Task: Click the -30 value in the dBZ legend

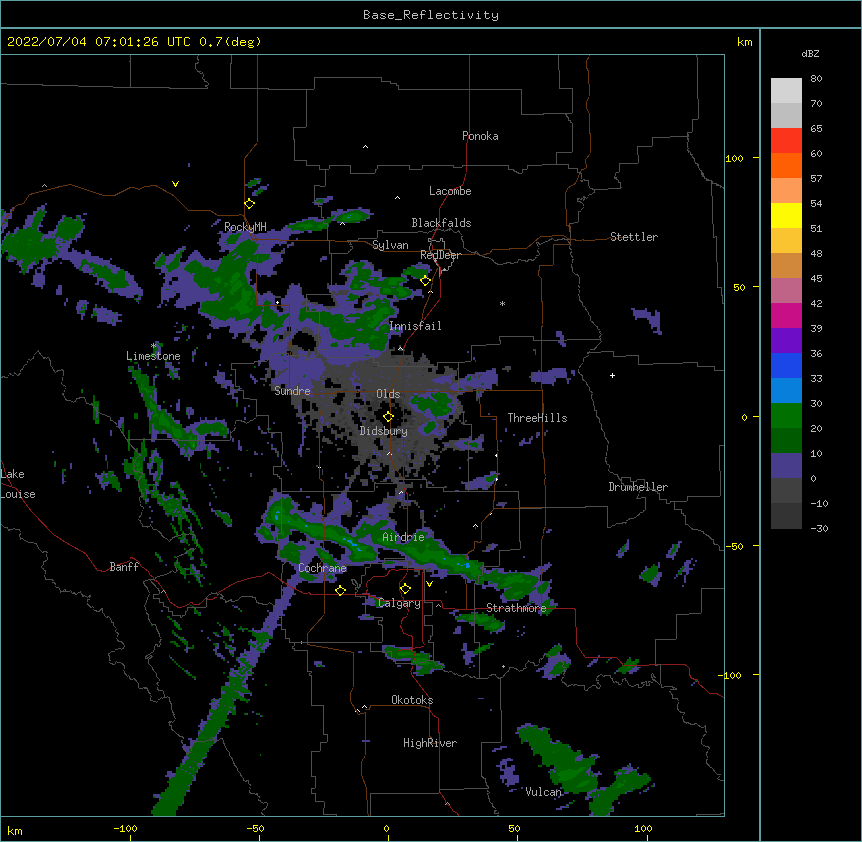Action: 819,528
